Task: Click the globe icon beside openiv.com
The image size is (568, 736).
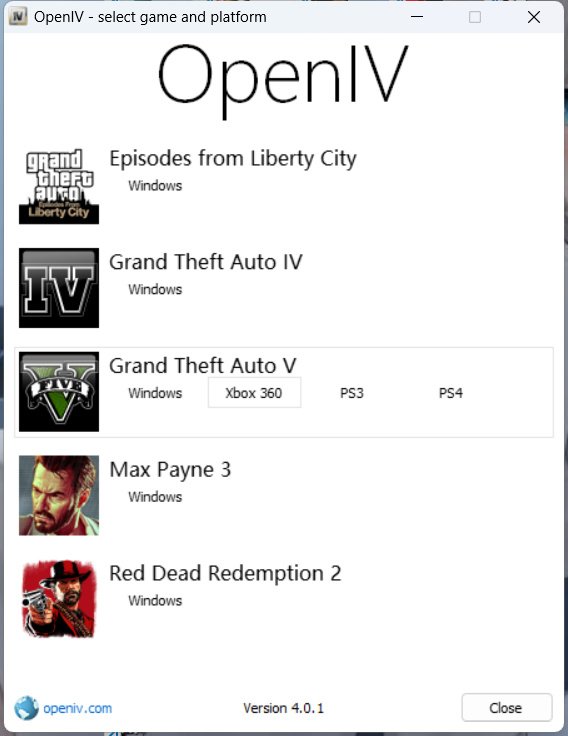Action: coord(26,708)
